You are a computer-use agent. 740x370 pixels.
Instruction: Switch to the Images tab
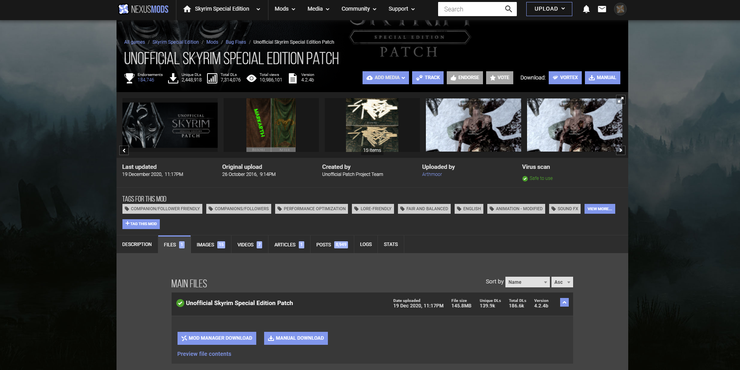[x=210, y=244]
